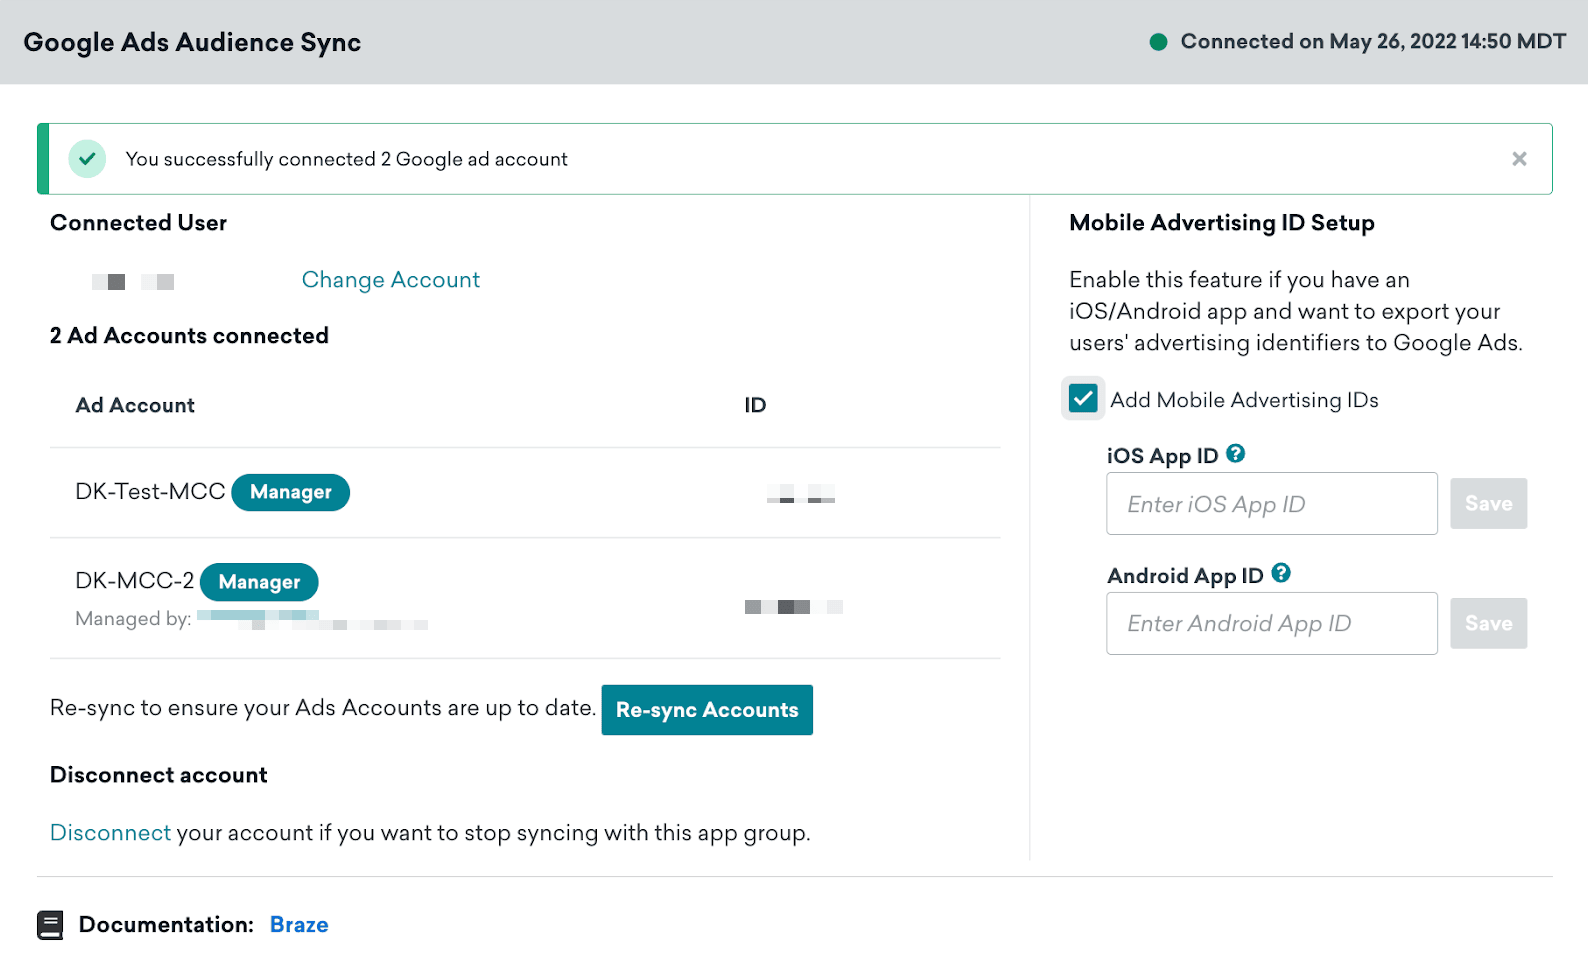1588x973 pixels.
Task: Open the iOS App ID help tooltip icon
Action: point(1236,454)
